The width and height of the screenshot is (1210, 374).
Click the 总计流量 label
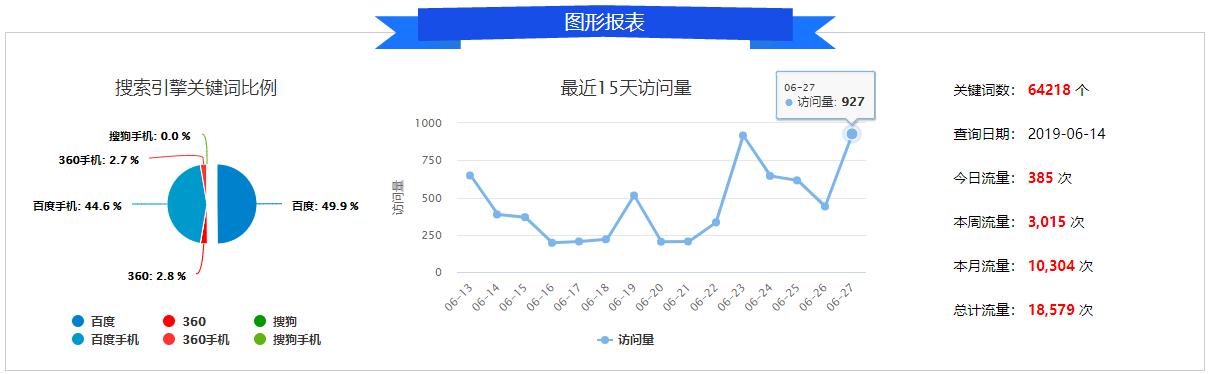pyautogui.click(x=985, y=310)
